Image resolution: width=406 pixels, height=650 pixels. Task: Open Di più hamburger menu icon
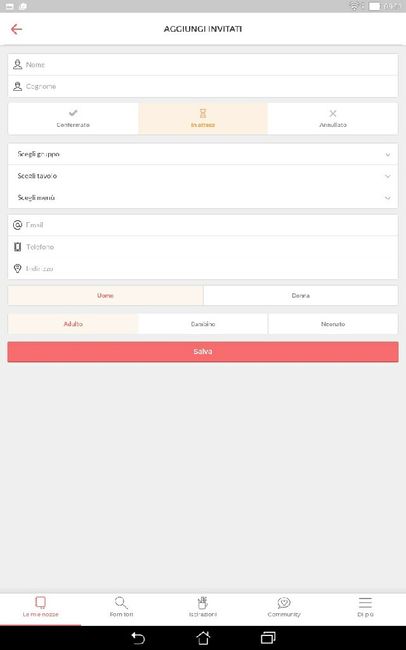(365, 602)
